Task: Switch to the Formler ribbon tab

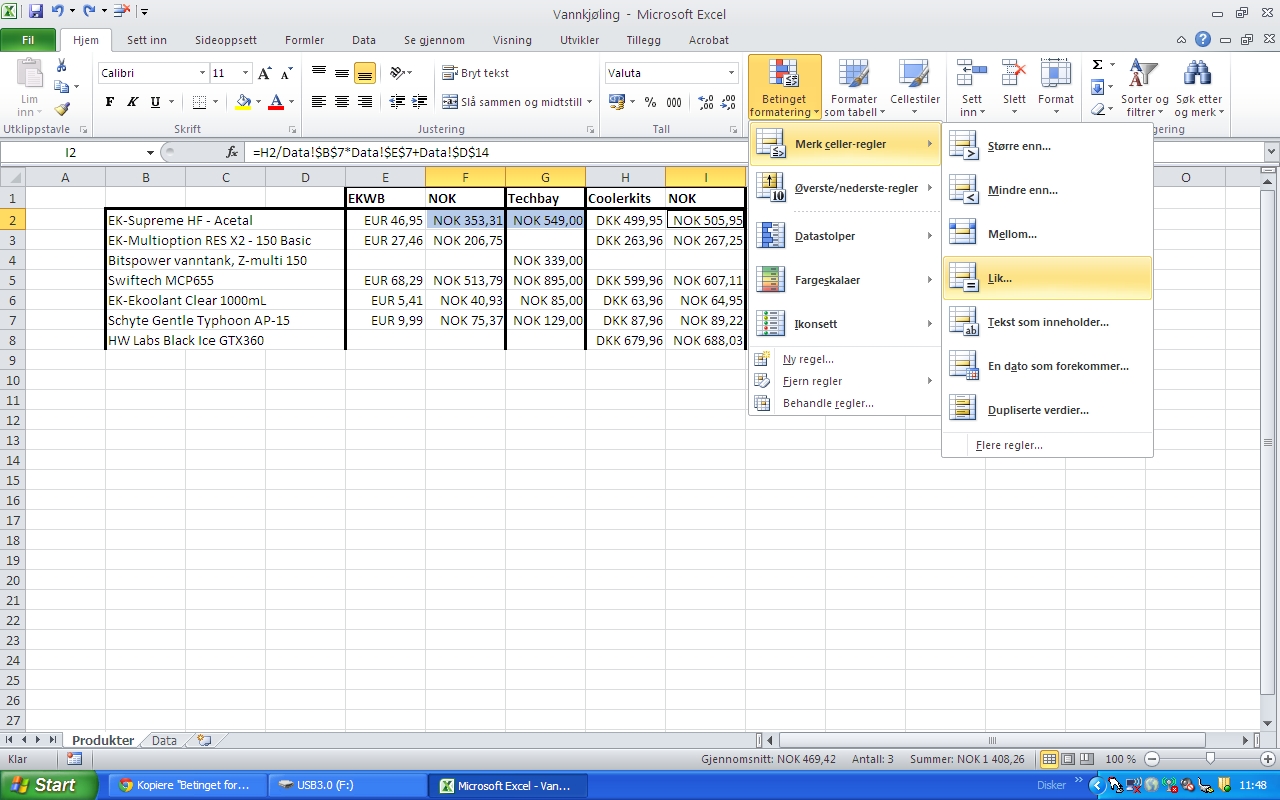Action: tap(304, 40)
